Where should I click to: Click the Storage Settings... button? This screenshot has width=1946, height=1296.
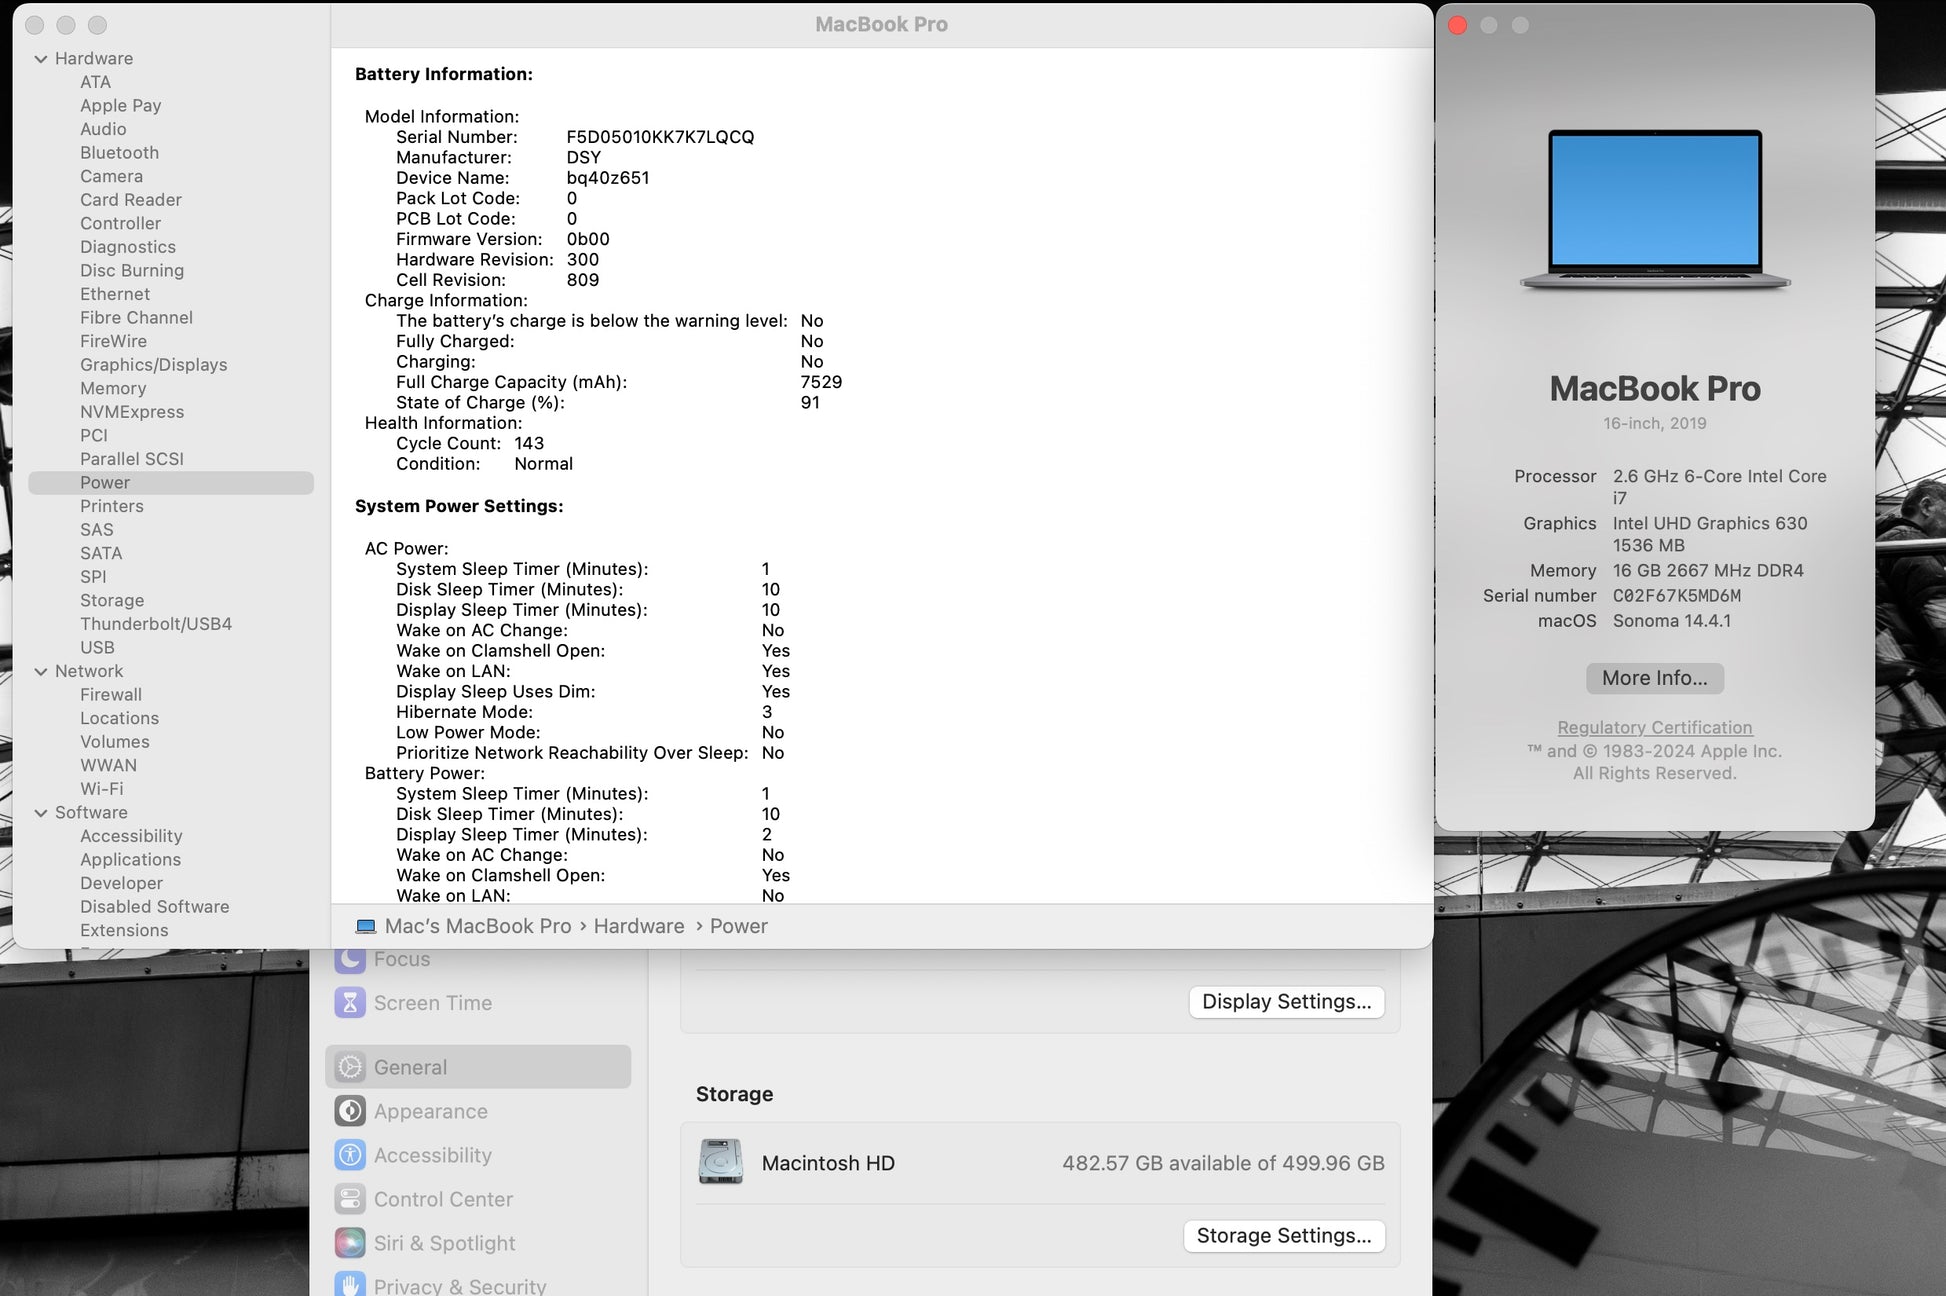(1283, 1236)
